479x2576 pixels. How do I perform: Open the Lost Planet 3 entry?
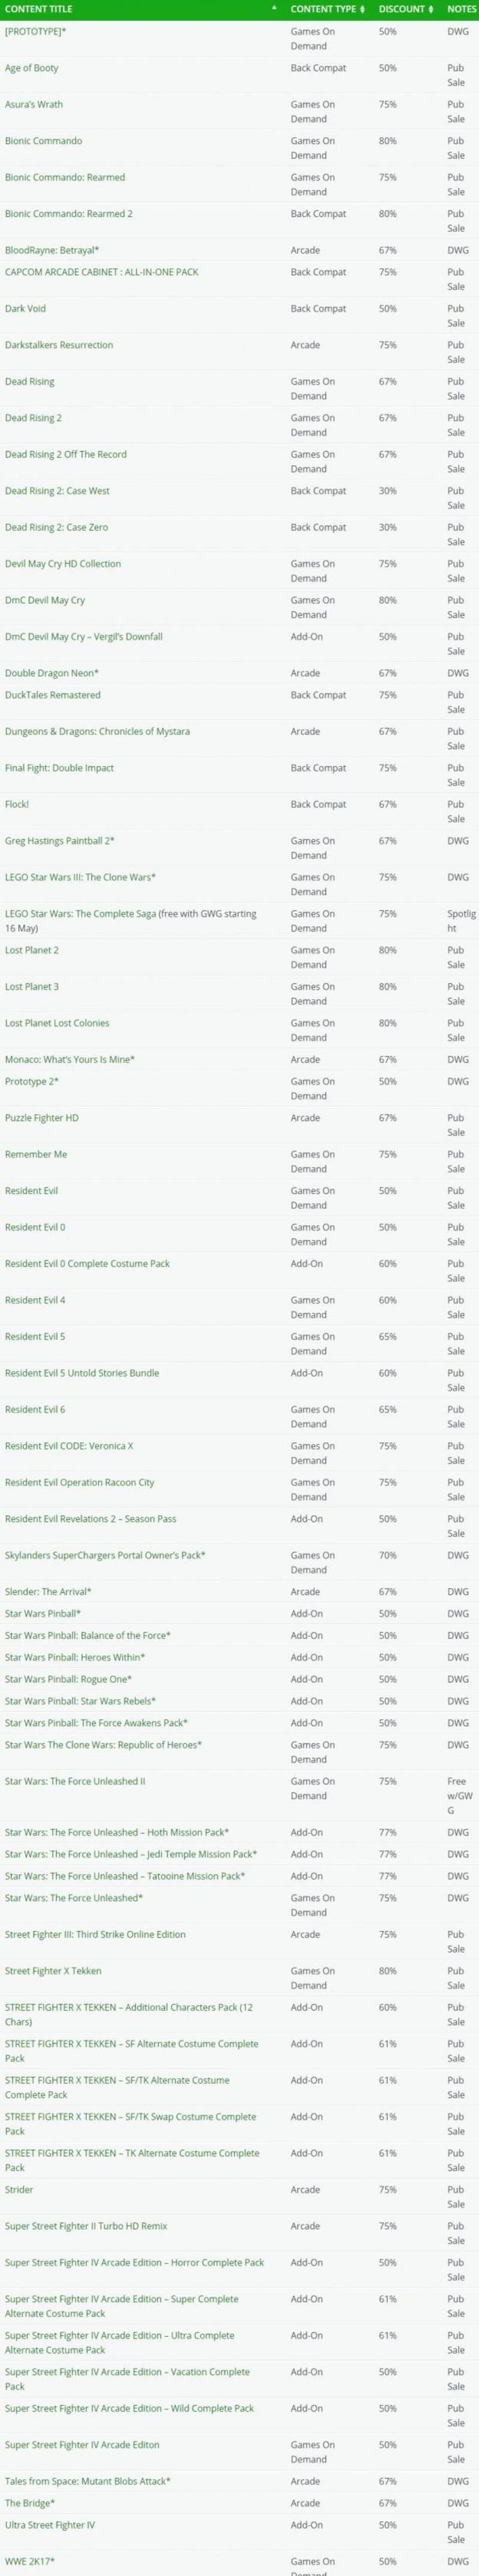[32, 987]
